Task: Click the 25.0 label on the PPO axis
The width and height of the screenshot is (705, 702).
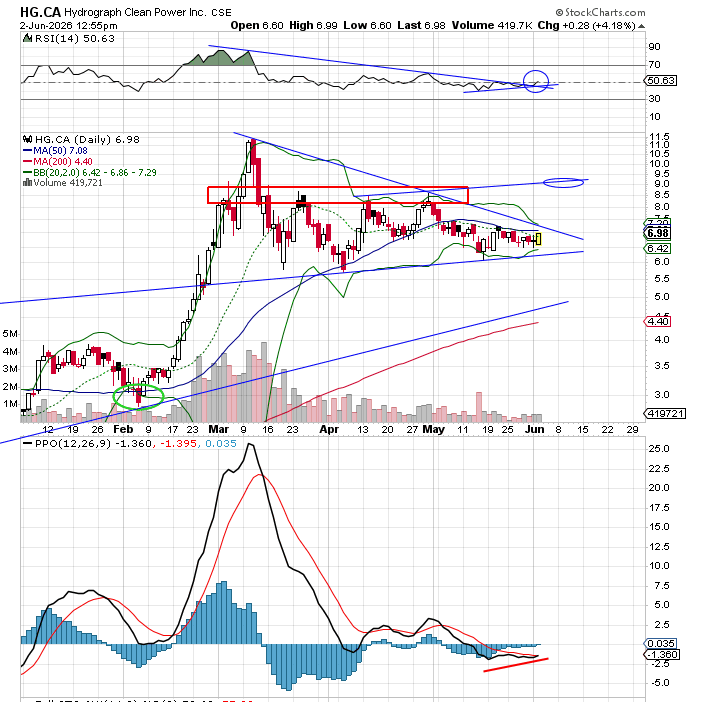Action: tap(659, 449)
